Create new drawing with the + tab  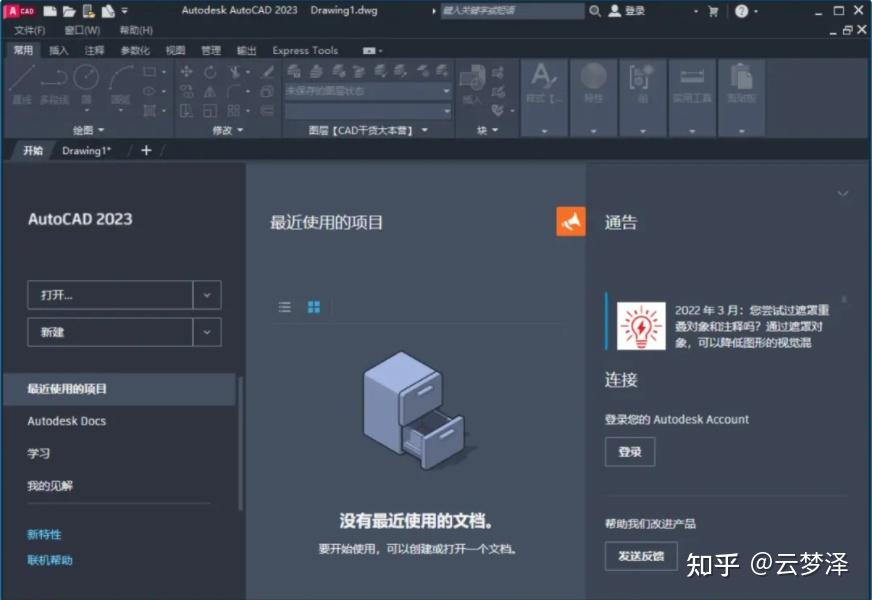[x=146, y=150]
